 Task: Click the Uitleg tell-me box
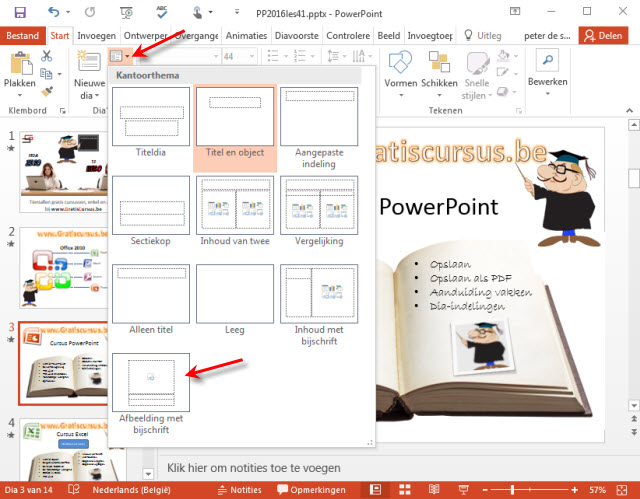point(483,35)
